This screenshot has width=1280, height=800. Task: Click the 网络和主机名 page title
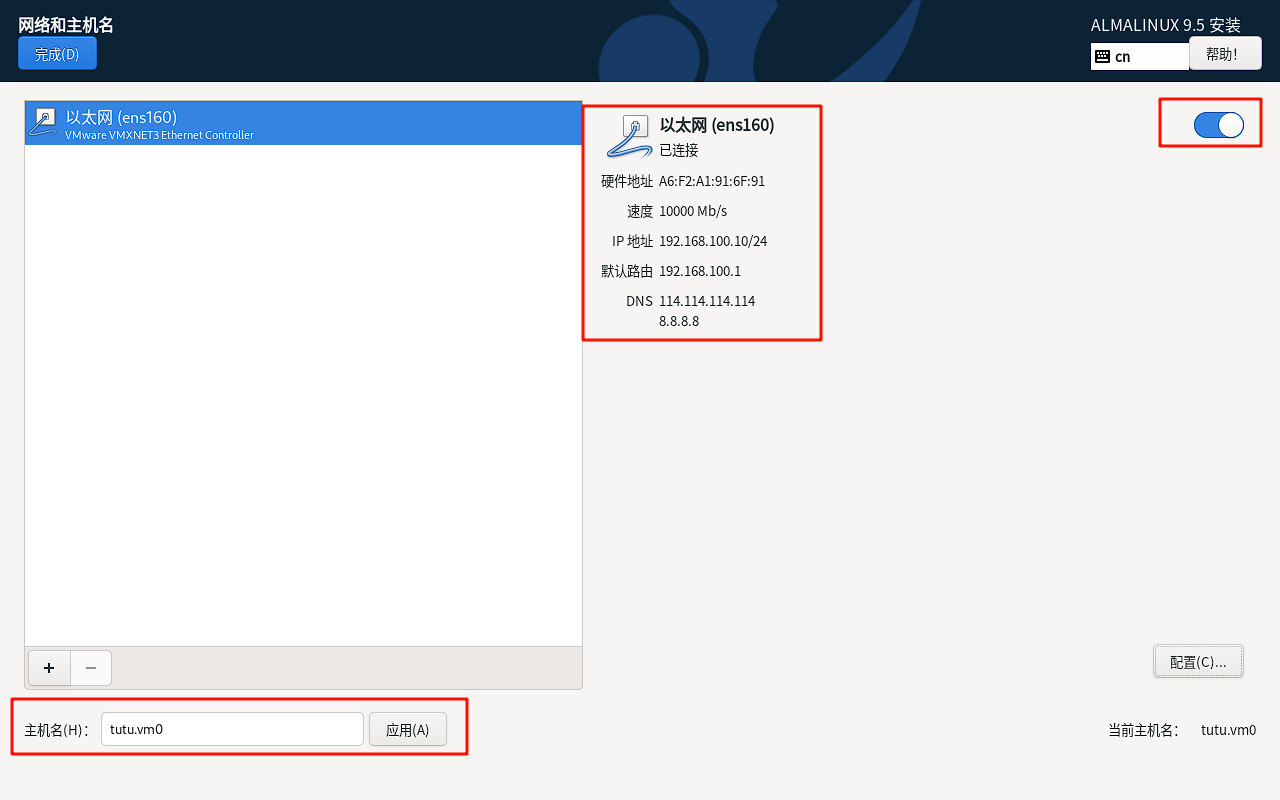pos(66,25)
